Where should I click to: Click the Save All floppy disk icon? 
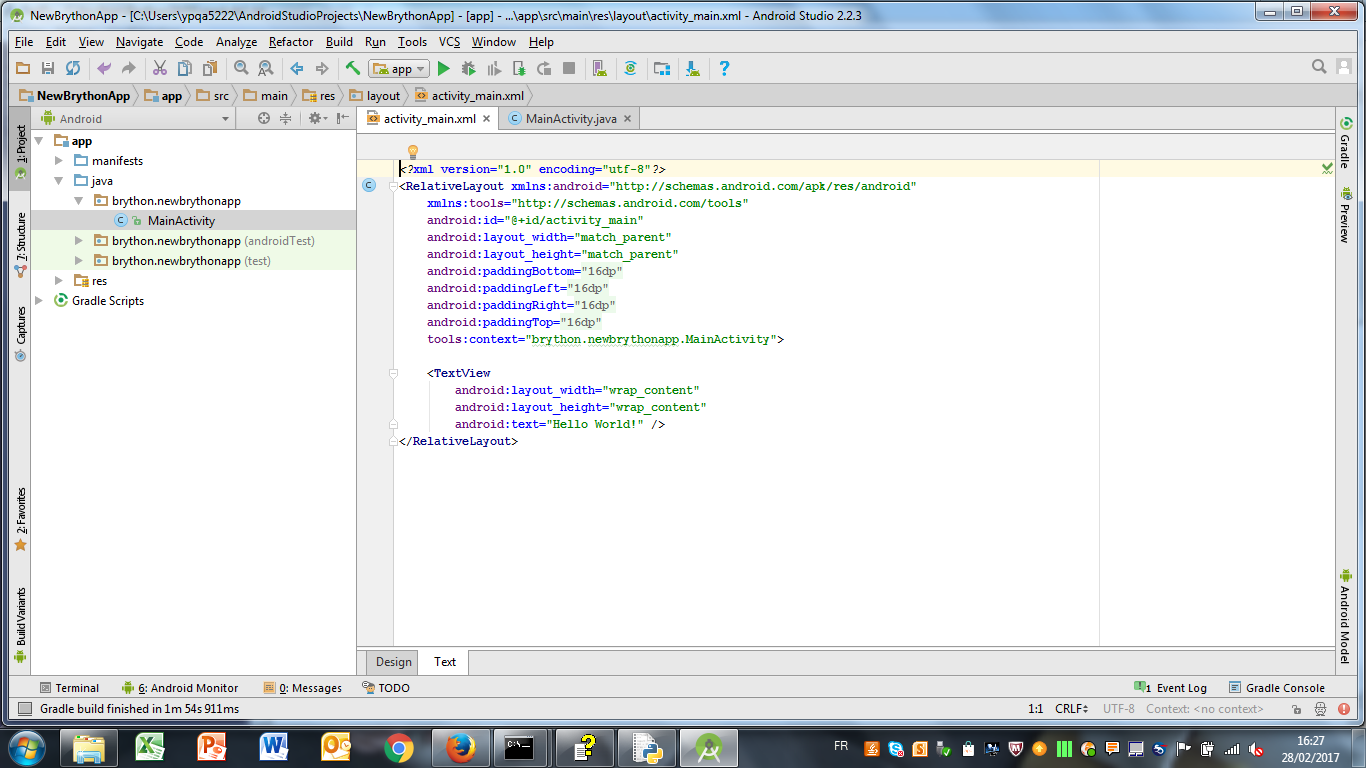point(47,69)
